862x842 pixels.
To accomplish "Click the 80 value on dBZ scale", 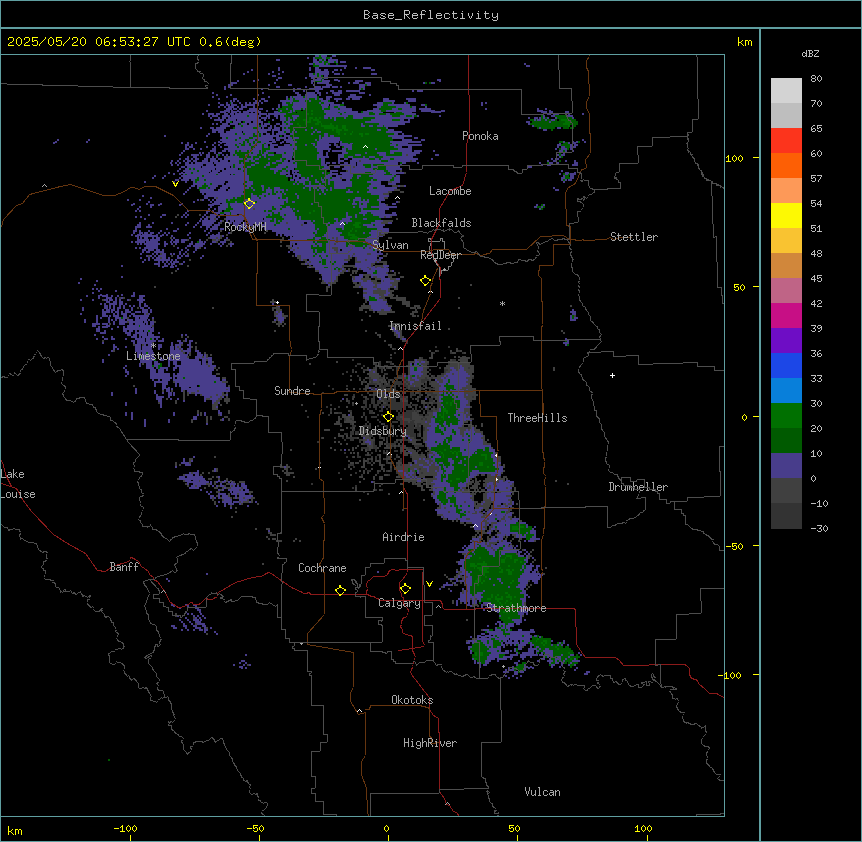I will point(816,79).
